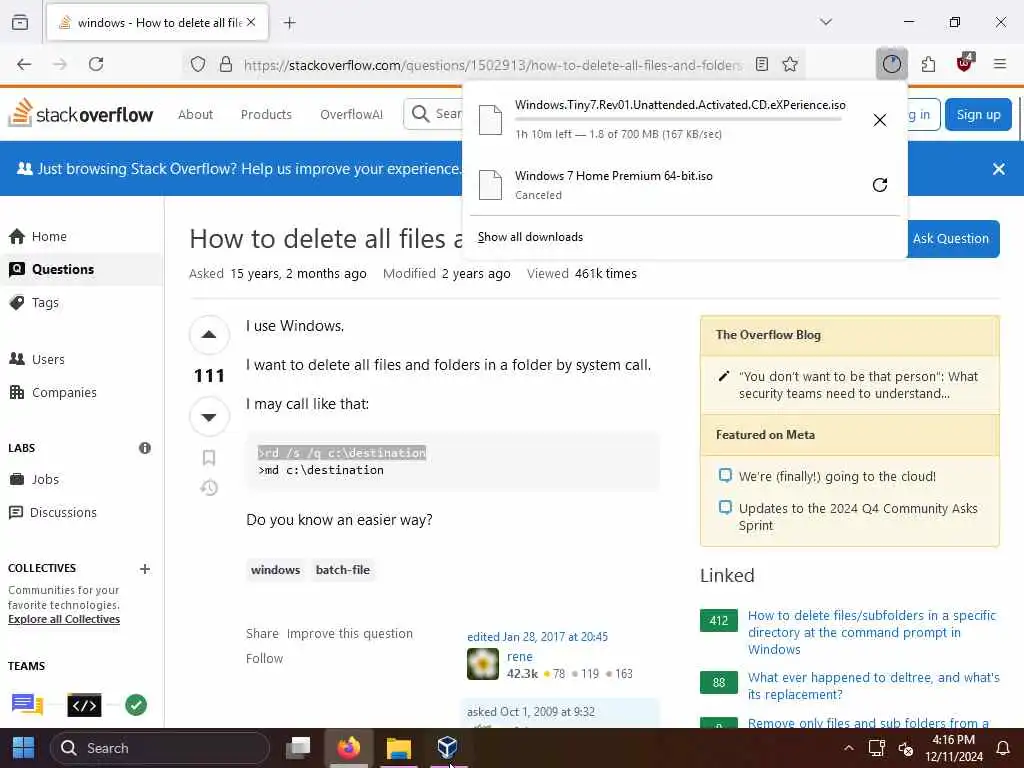
Task: Open the "You don't want to be that person" blog post
Action: pos(858,385)
